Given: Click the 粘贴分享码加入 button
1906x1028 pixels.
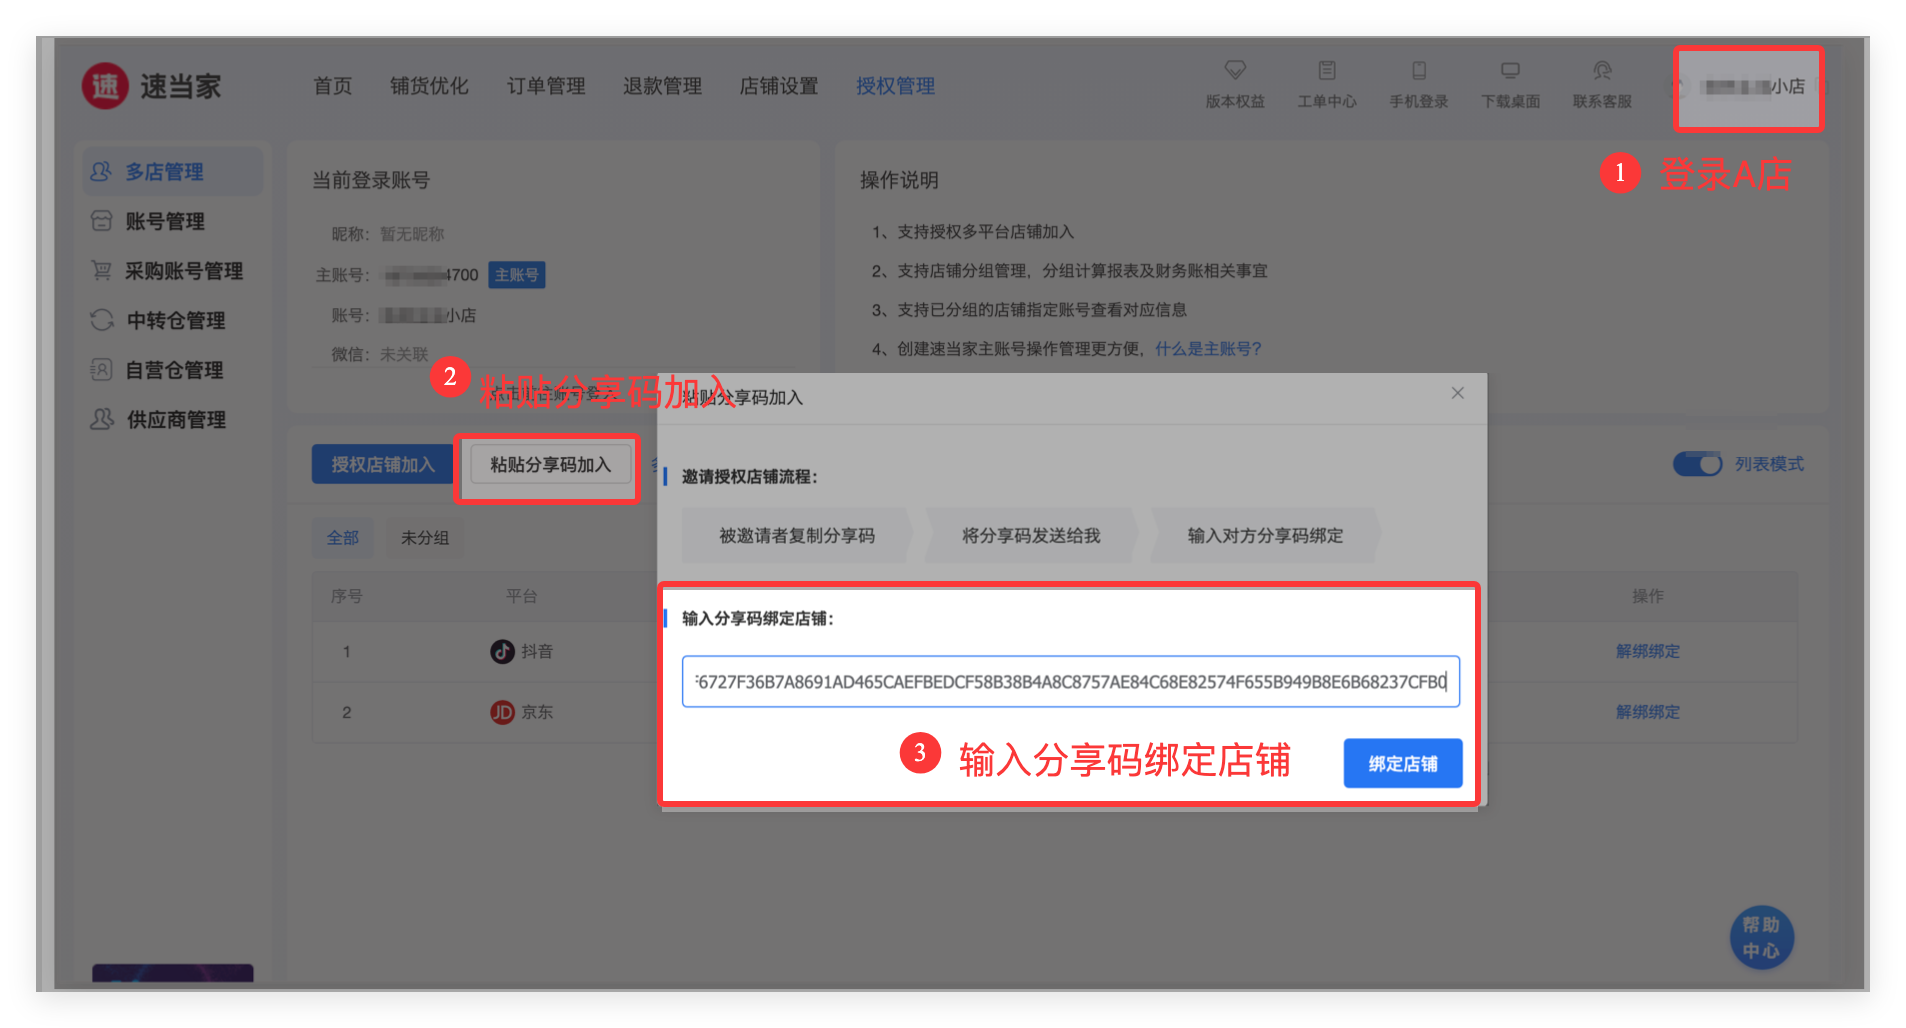Looking at the screenshot, I should coord(549,465).
